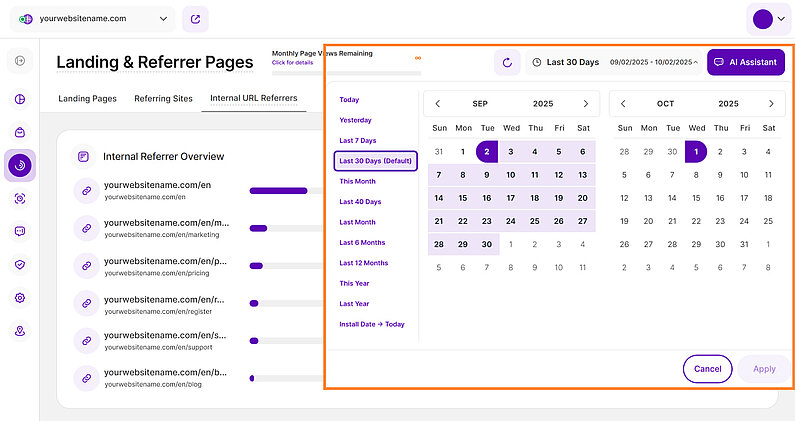Viewport: 795px width, 421px height.
Task: Open the settings gear in sidebar
Action: click(20, 298)
